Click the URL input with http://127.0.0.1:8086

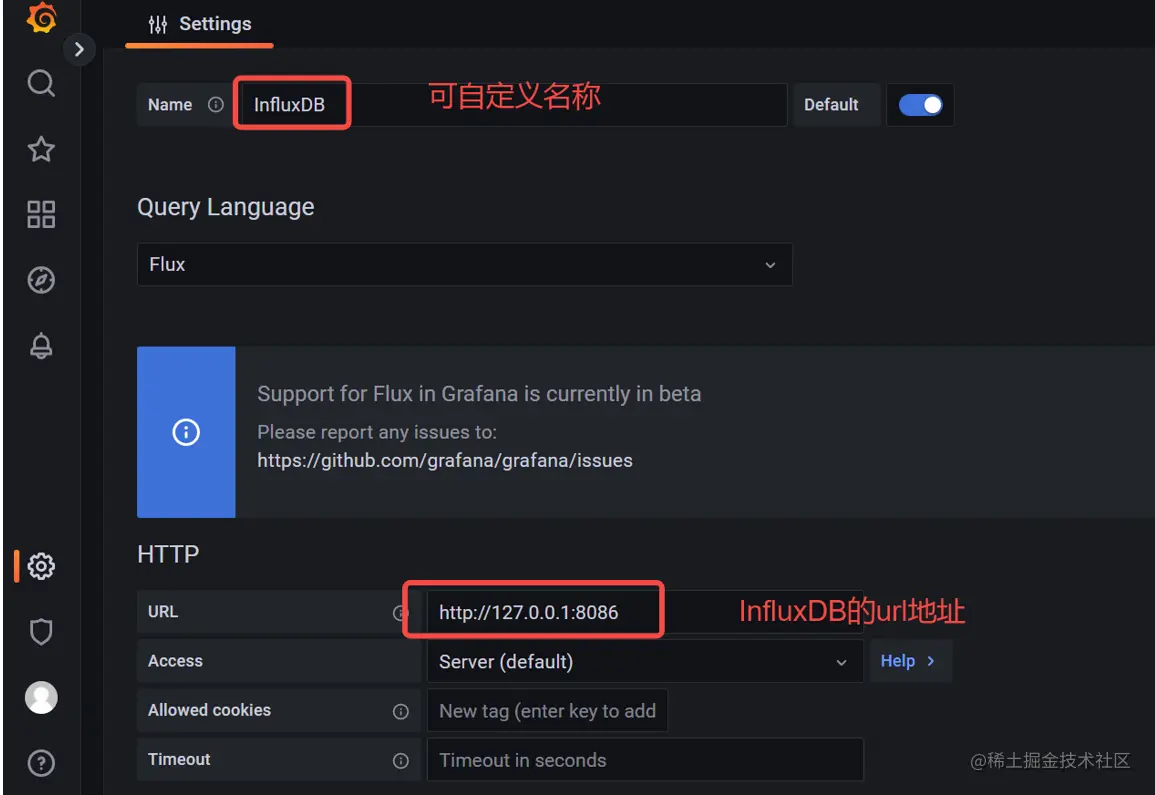click(645, 612)
